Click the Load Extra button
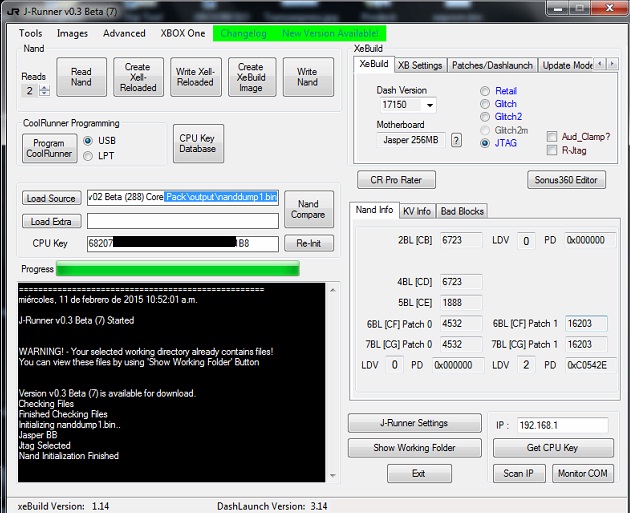Viewport: 630px width, 513px height. click(x=51, y=221)
